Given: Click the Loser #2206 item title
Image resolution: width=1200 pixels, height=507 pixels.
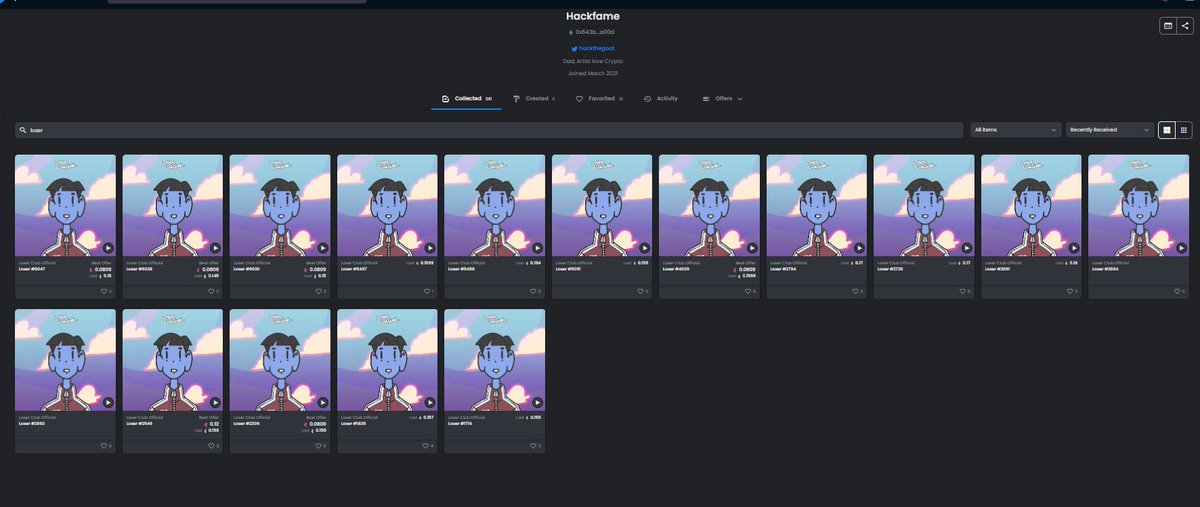Looking at the screenshot, I should (x=247, y=424).
